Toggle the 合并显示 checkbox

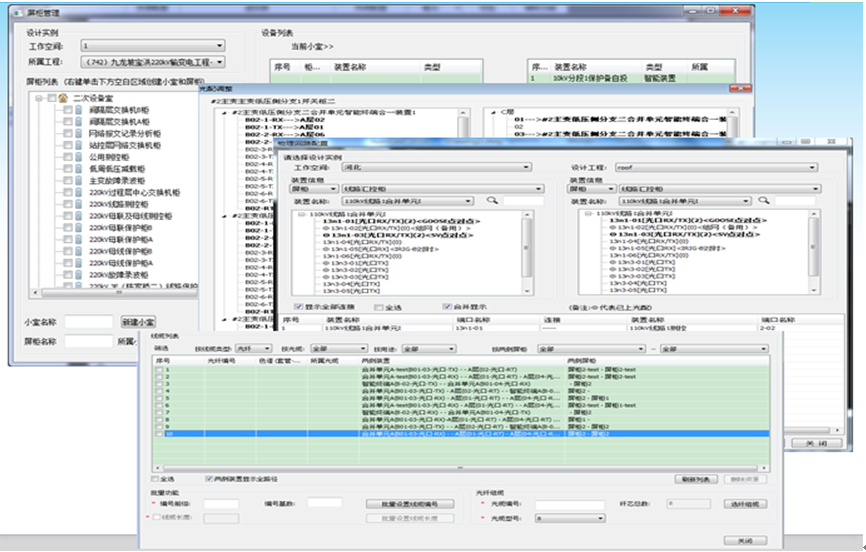447,306
